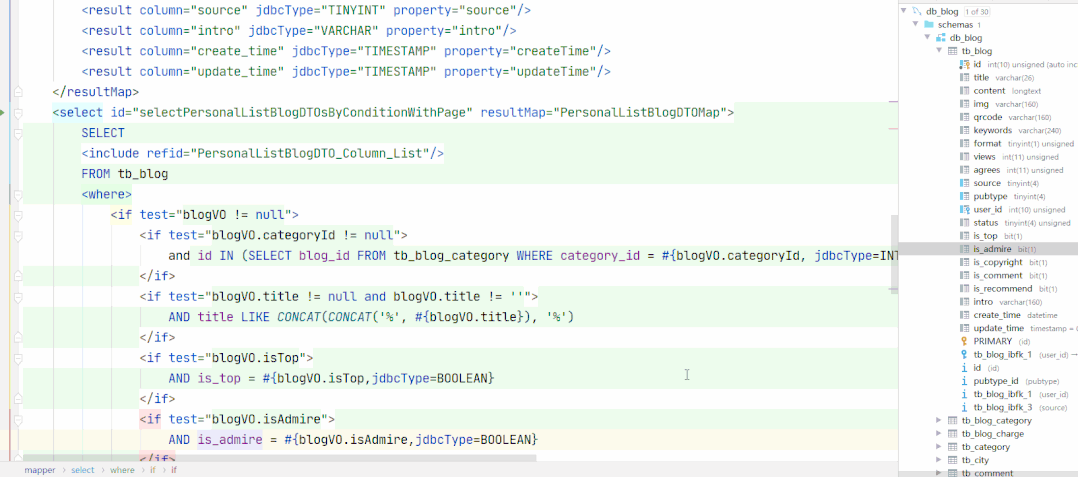Click the db_blog data source icon

click(x=916, y=11)
